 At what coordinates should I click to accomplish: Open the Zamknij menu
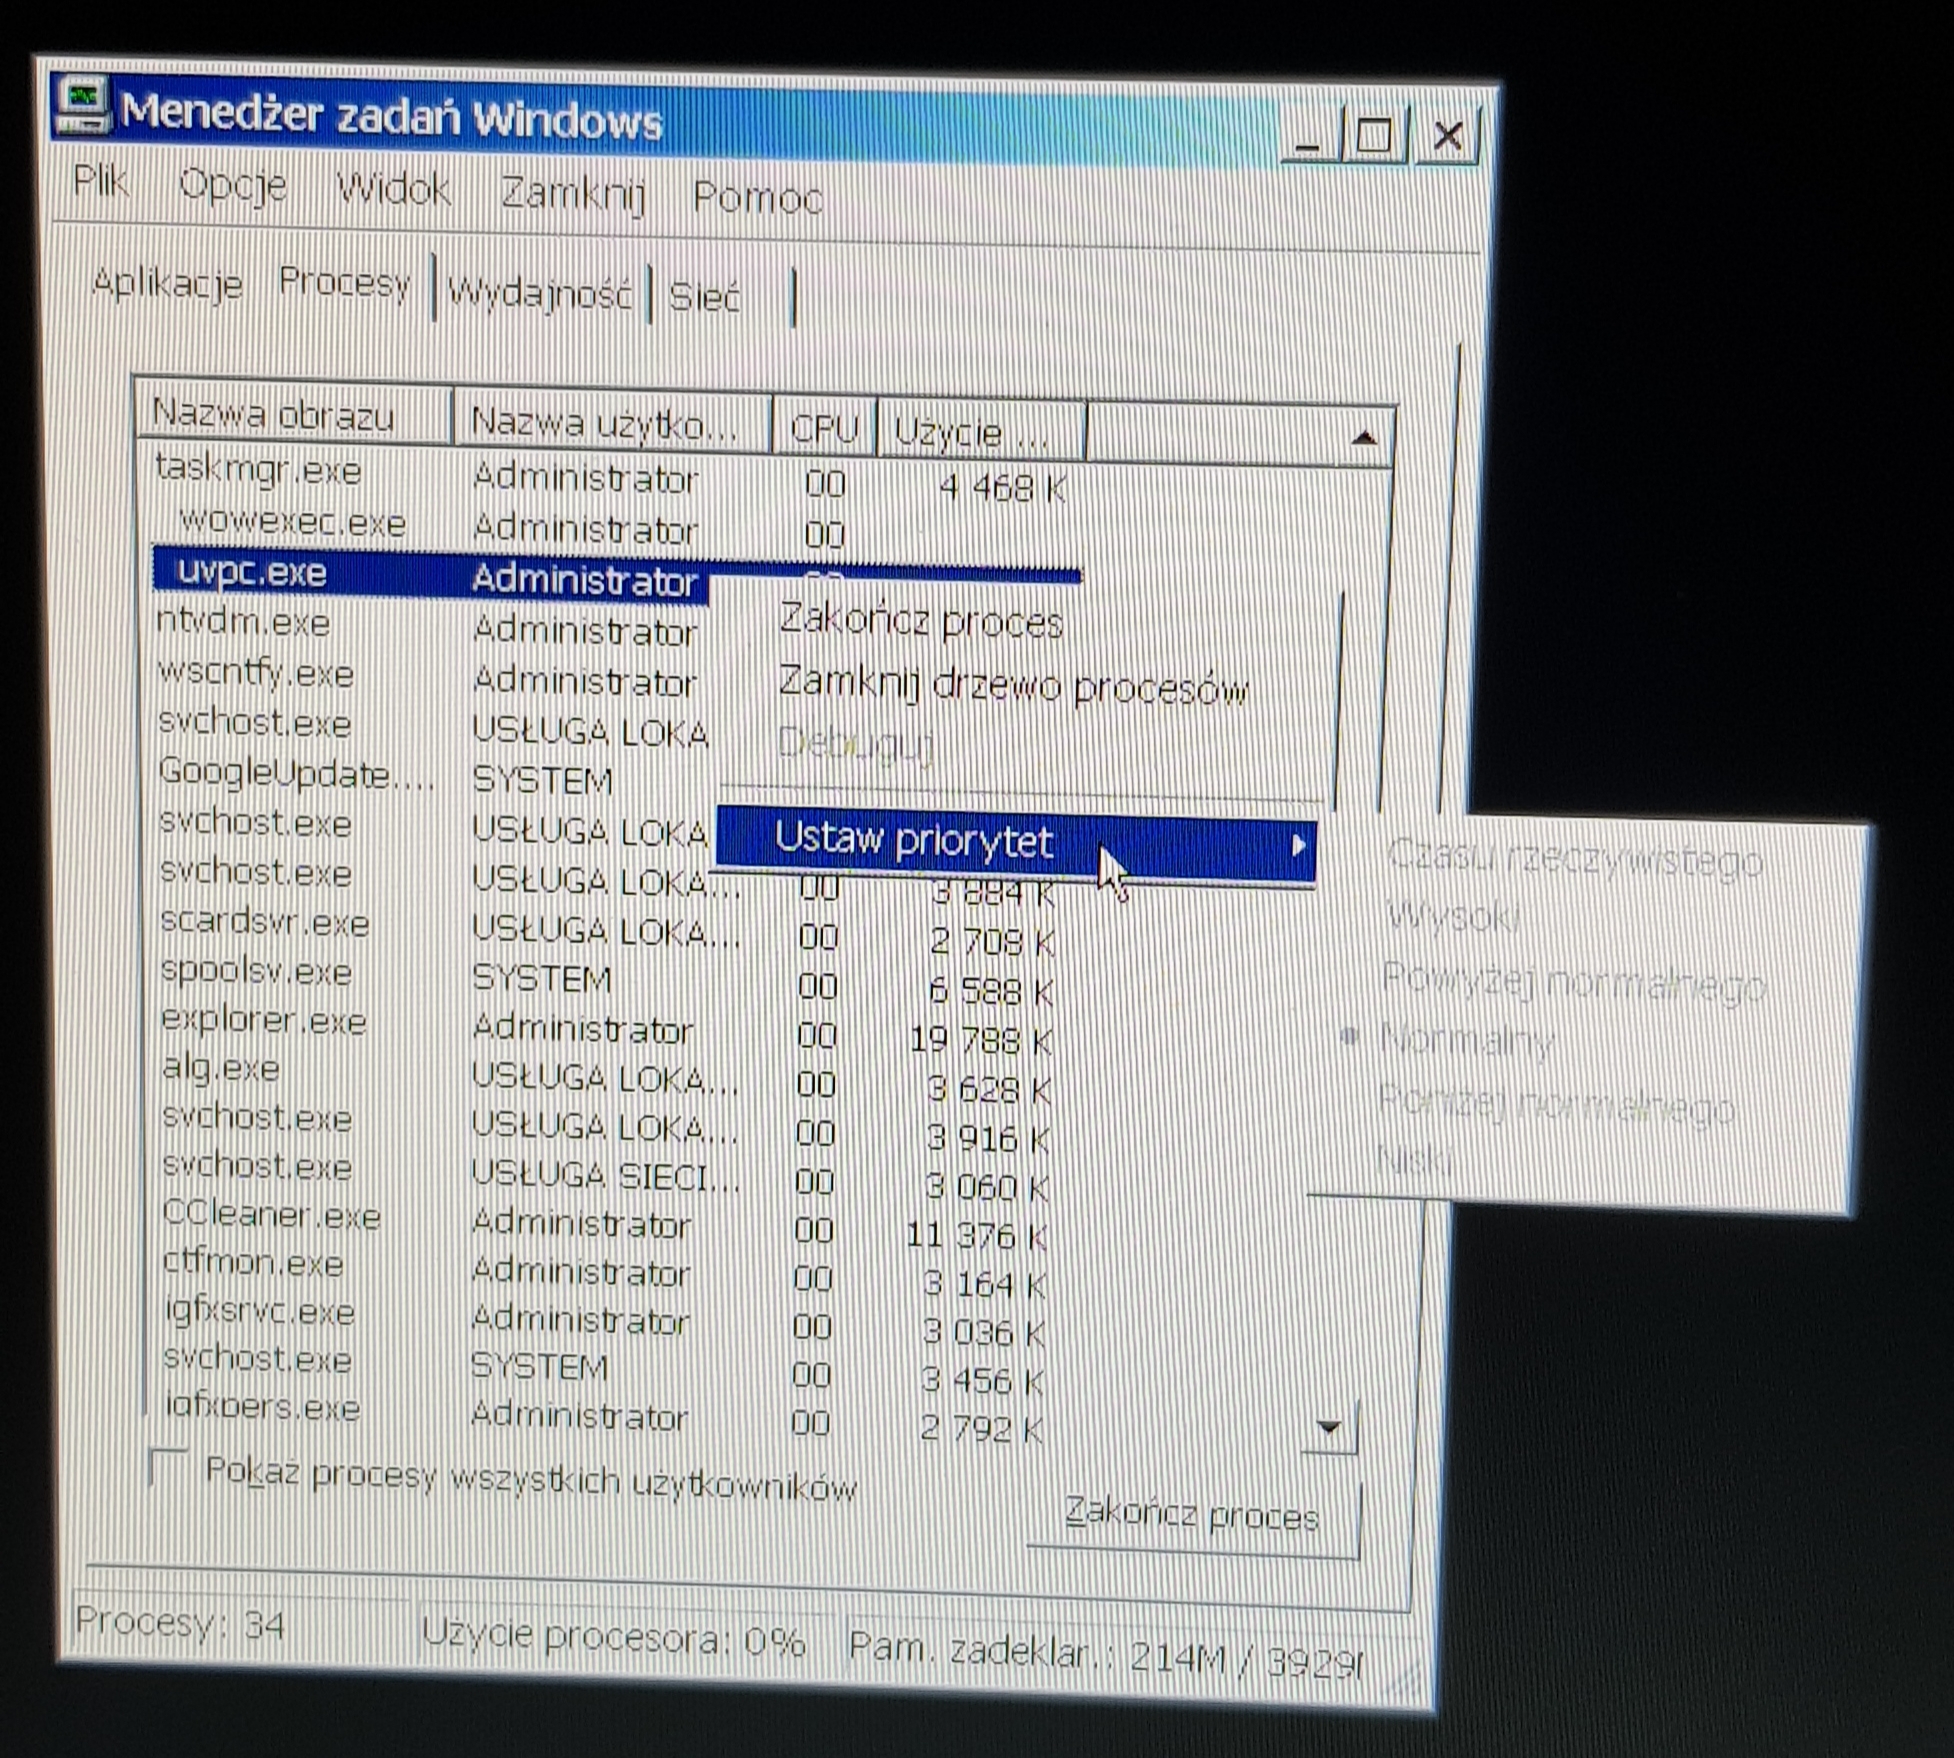(x=573, y=193)
